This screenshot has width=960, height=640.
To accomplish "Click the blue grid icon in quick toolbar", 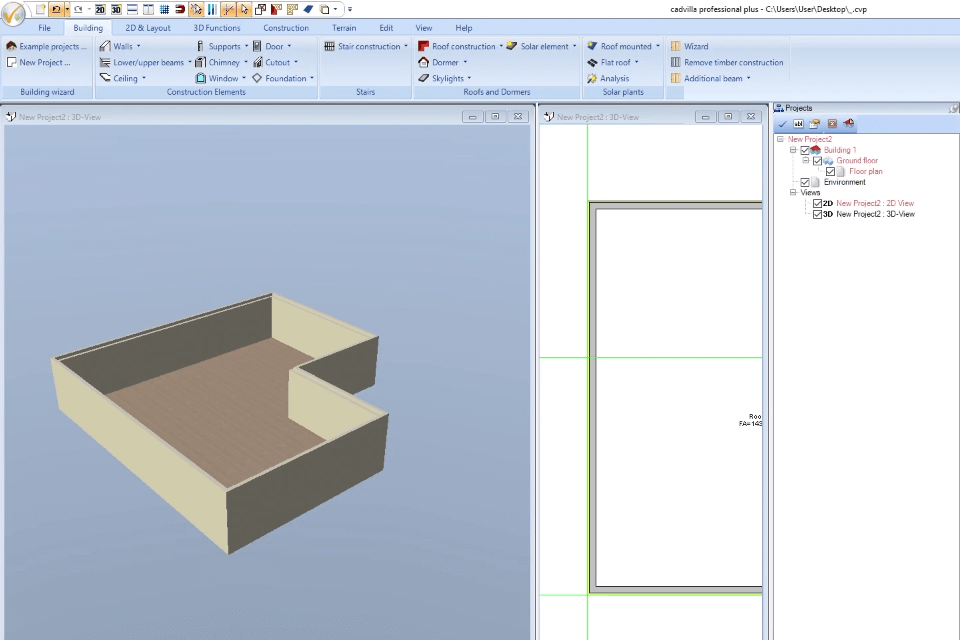I will 164,9.
